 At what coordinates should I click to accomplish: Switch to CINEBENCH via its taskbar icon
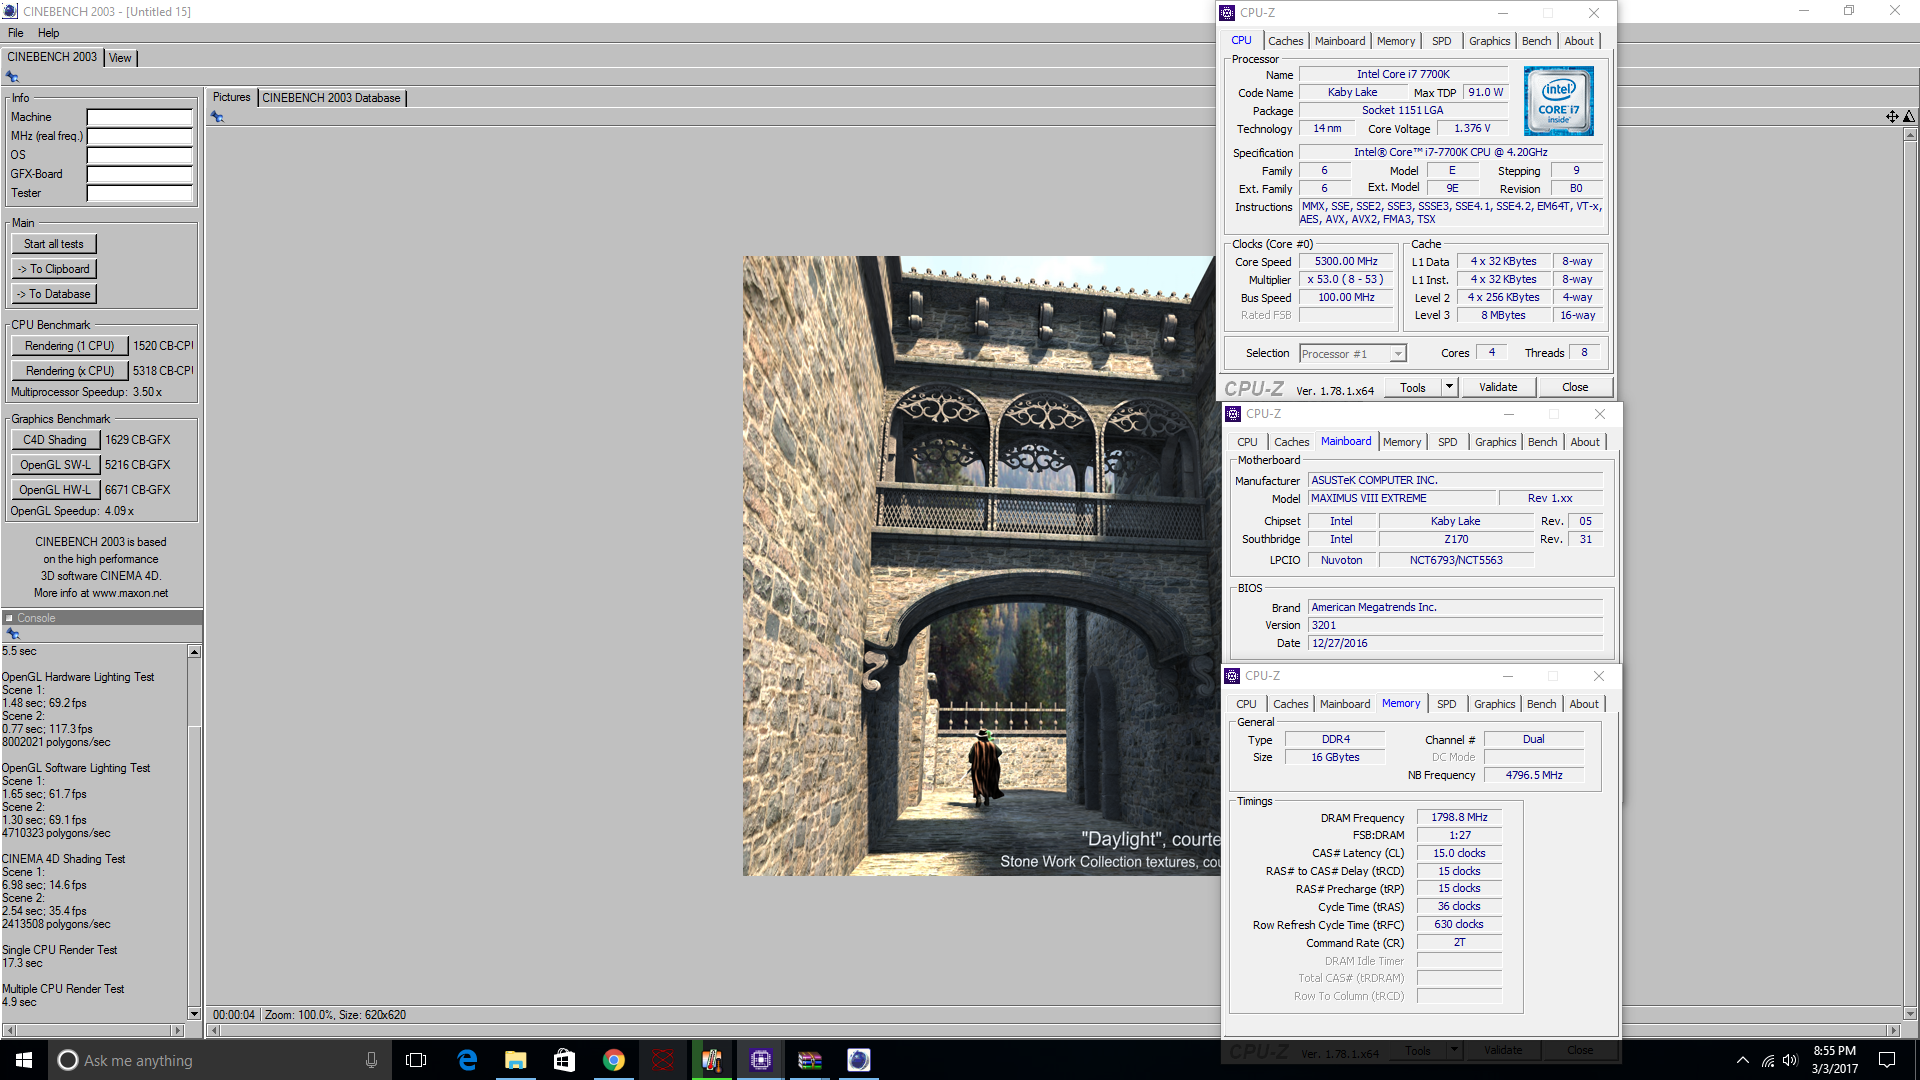[859, 1060]
